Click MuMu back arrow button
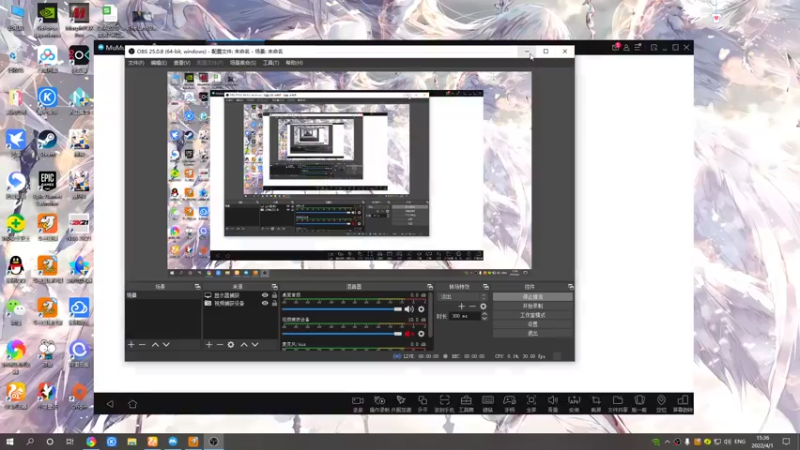Image resolution: width=800 pixels, height=450 pixels. [110, 404]
